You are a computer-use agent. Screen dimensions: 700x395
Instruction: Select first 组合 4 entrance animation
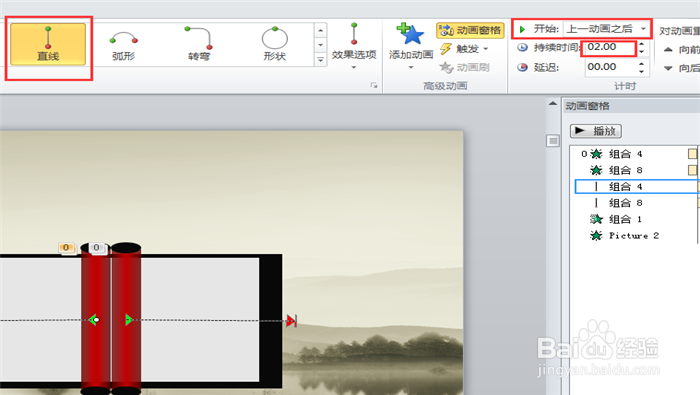click(x=624, y=154)
